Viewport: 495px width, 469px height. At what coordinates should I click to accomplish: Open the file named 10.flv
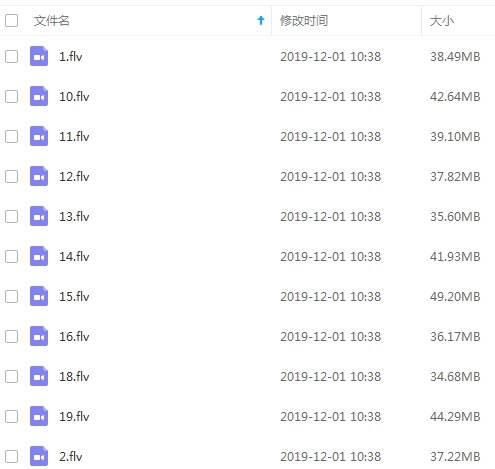click(74, 97)
